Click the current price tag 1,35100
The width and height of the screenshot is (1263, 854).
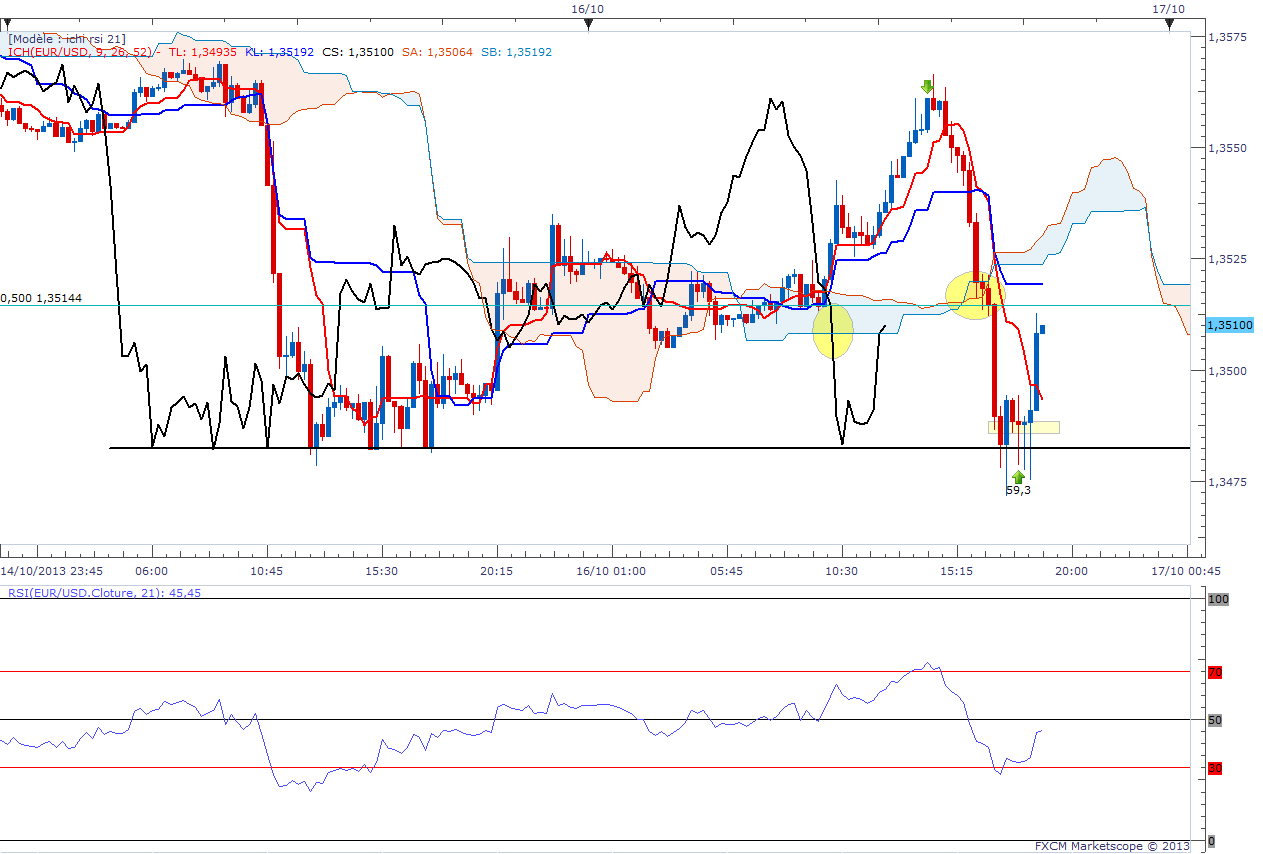point(1230,326)
